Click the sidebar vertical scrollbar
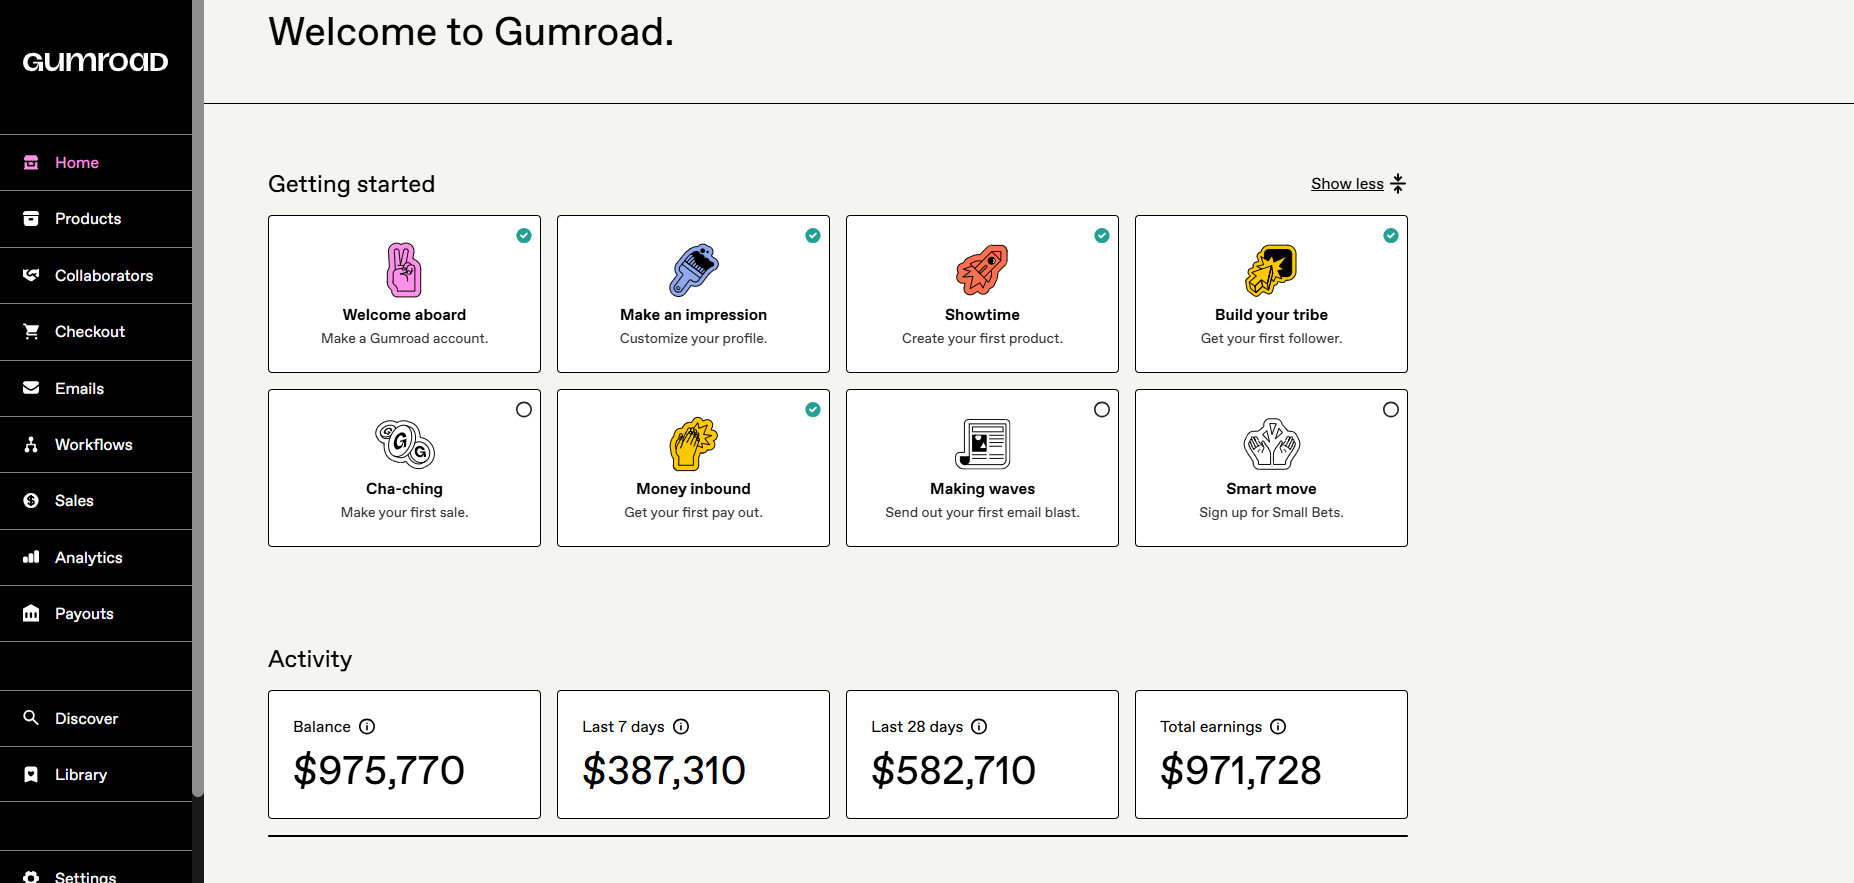The height and width of the screenshot is (883, 1854). pyautogui.click(x=198, y=400)
